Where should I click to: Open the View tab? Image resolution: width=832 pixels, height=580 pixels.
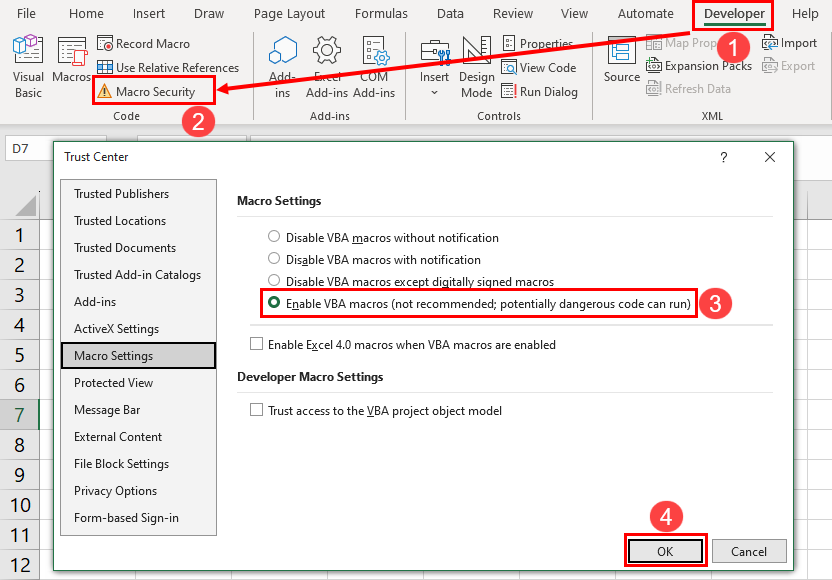574,13
